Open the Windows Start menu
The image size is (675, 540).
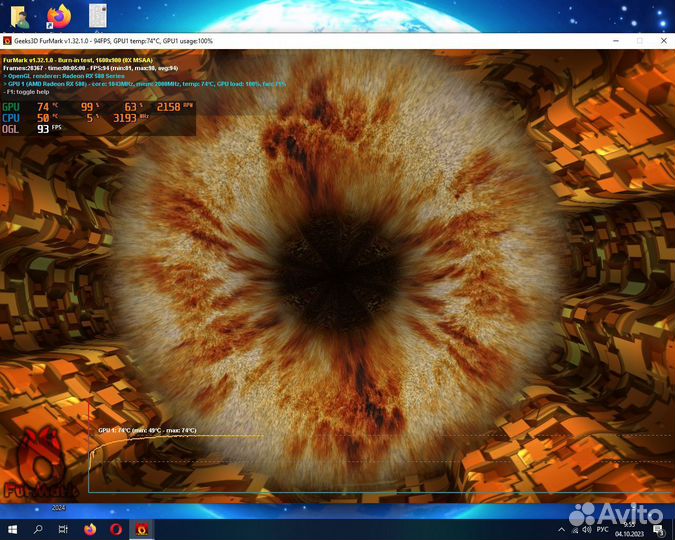[x=13, y=528]
